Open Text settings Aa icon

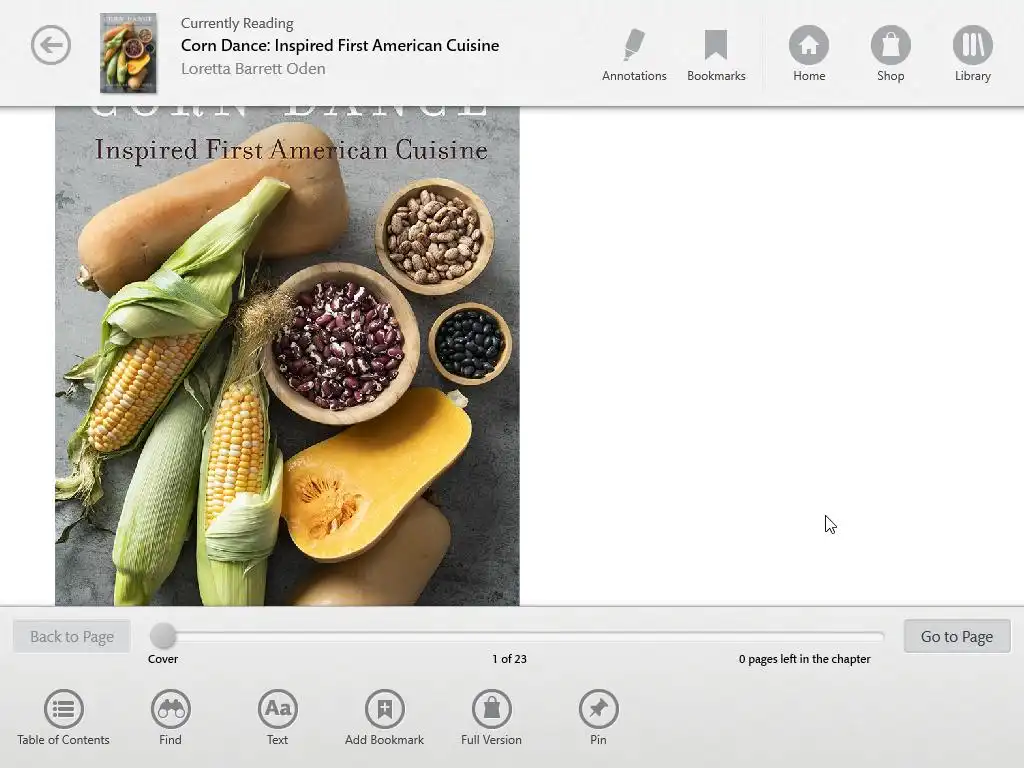(278, 709)
